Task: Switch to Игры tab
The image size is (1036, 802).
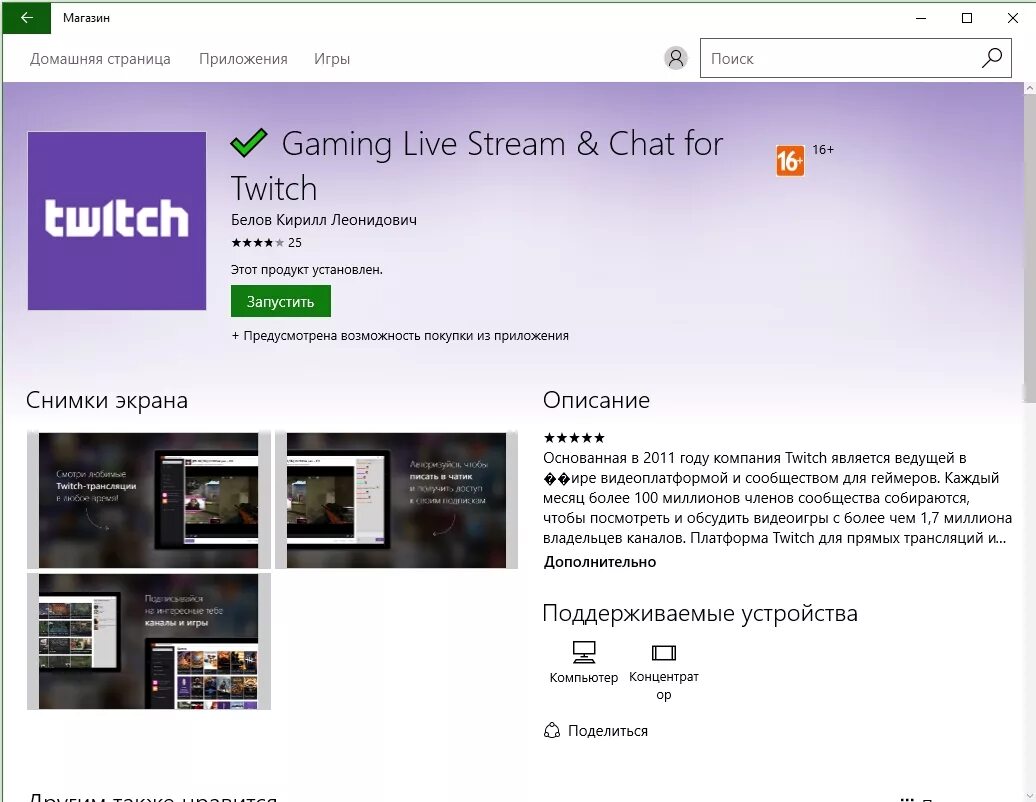Action: (x=332, y=59)
